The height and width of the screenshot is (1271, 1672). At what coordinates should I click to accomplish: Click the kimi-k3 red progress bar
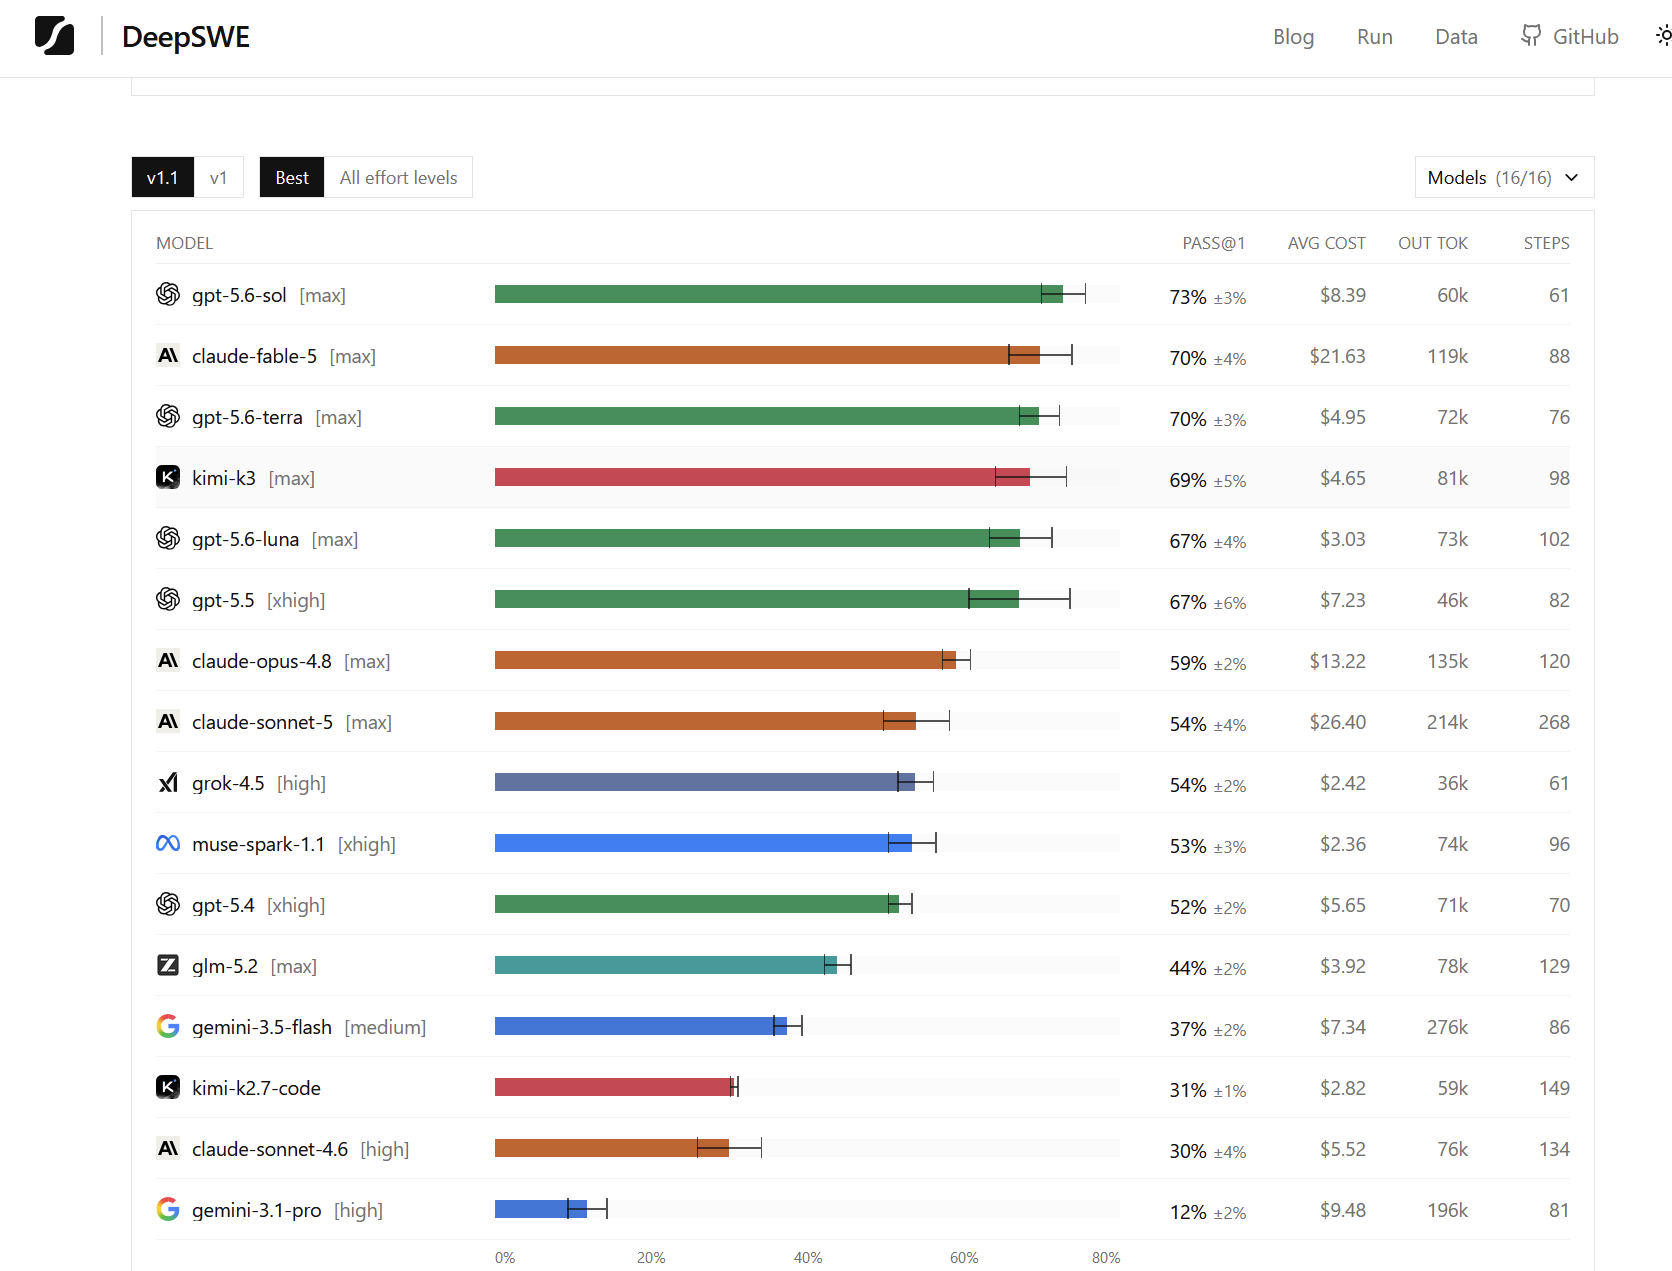(762, 477)
